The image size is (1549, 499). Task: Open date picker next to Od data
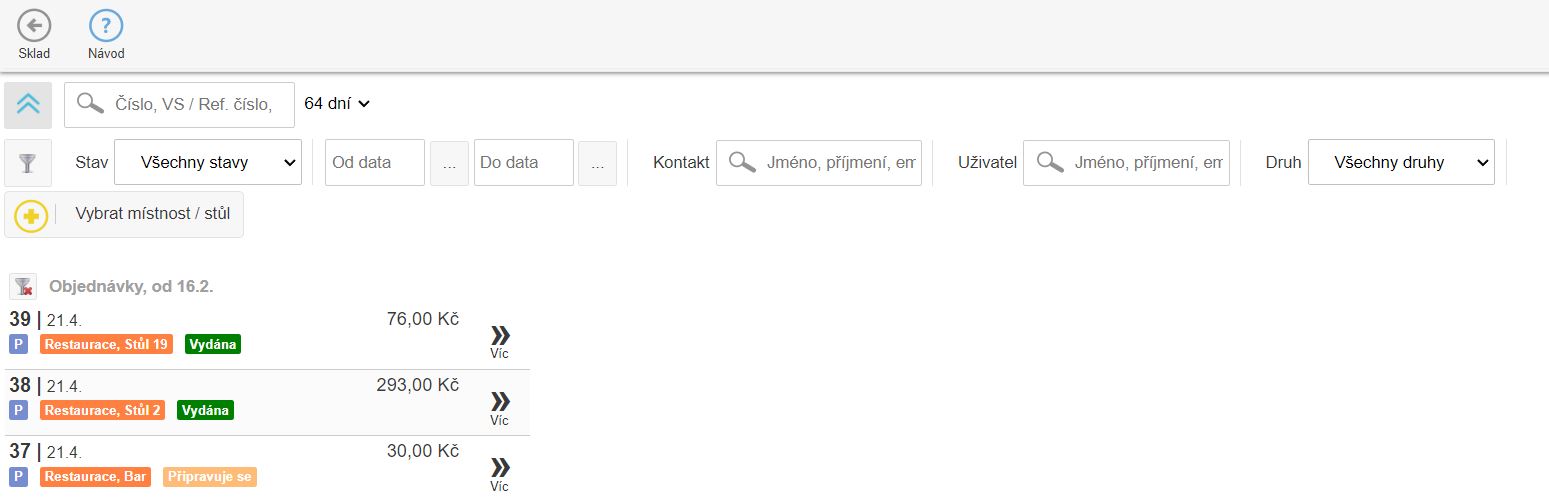(x=449, y=163)
